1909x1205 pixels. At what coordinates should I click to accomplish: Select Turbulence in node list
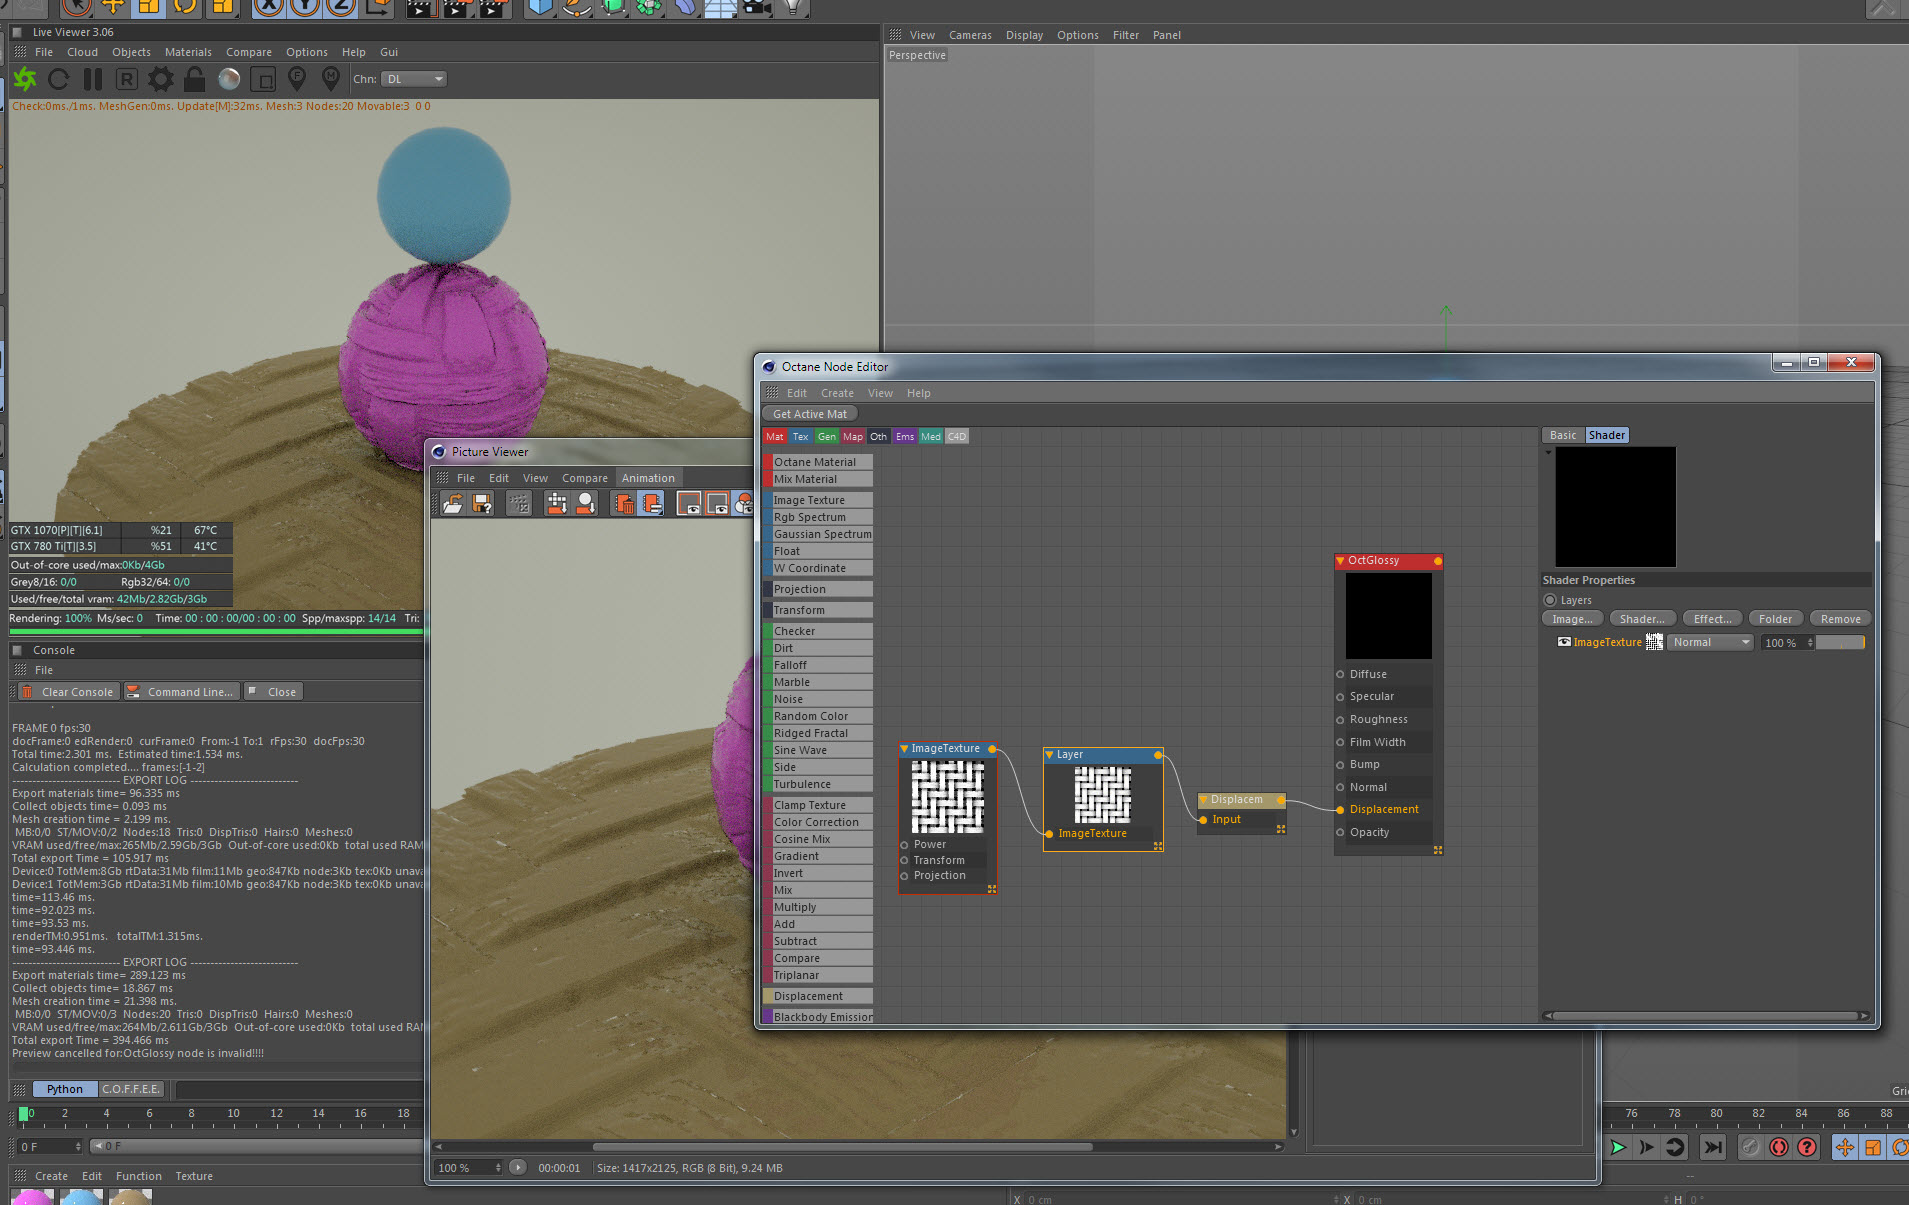click(x=818, y=784)
